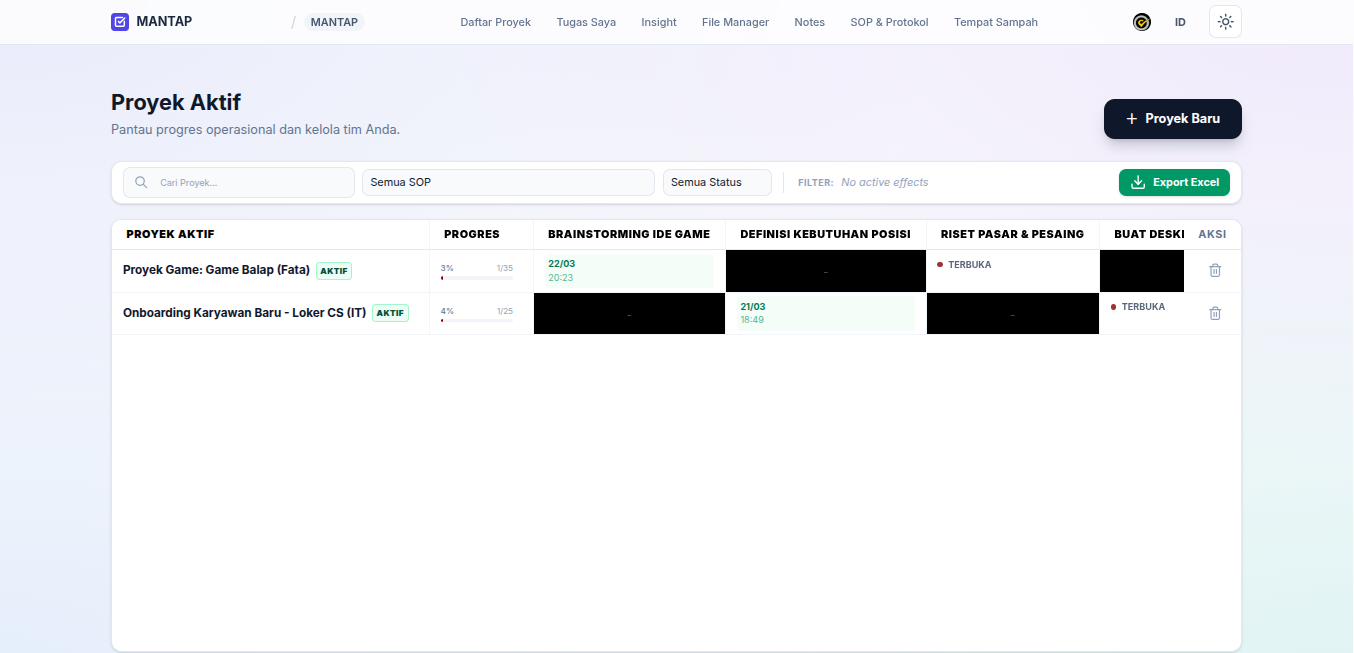Click the MANTAP breadcrumb chip
This screenshot has width=1354, height=653.
pyautogui.click(x=334, y=22)
